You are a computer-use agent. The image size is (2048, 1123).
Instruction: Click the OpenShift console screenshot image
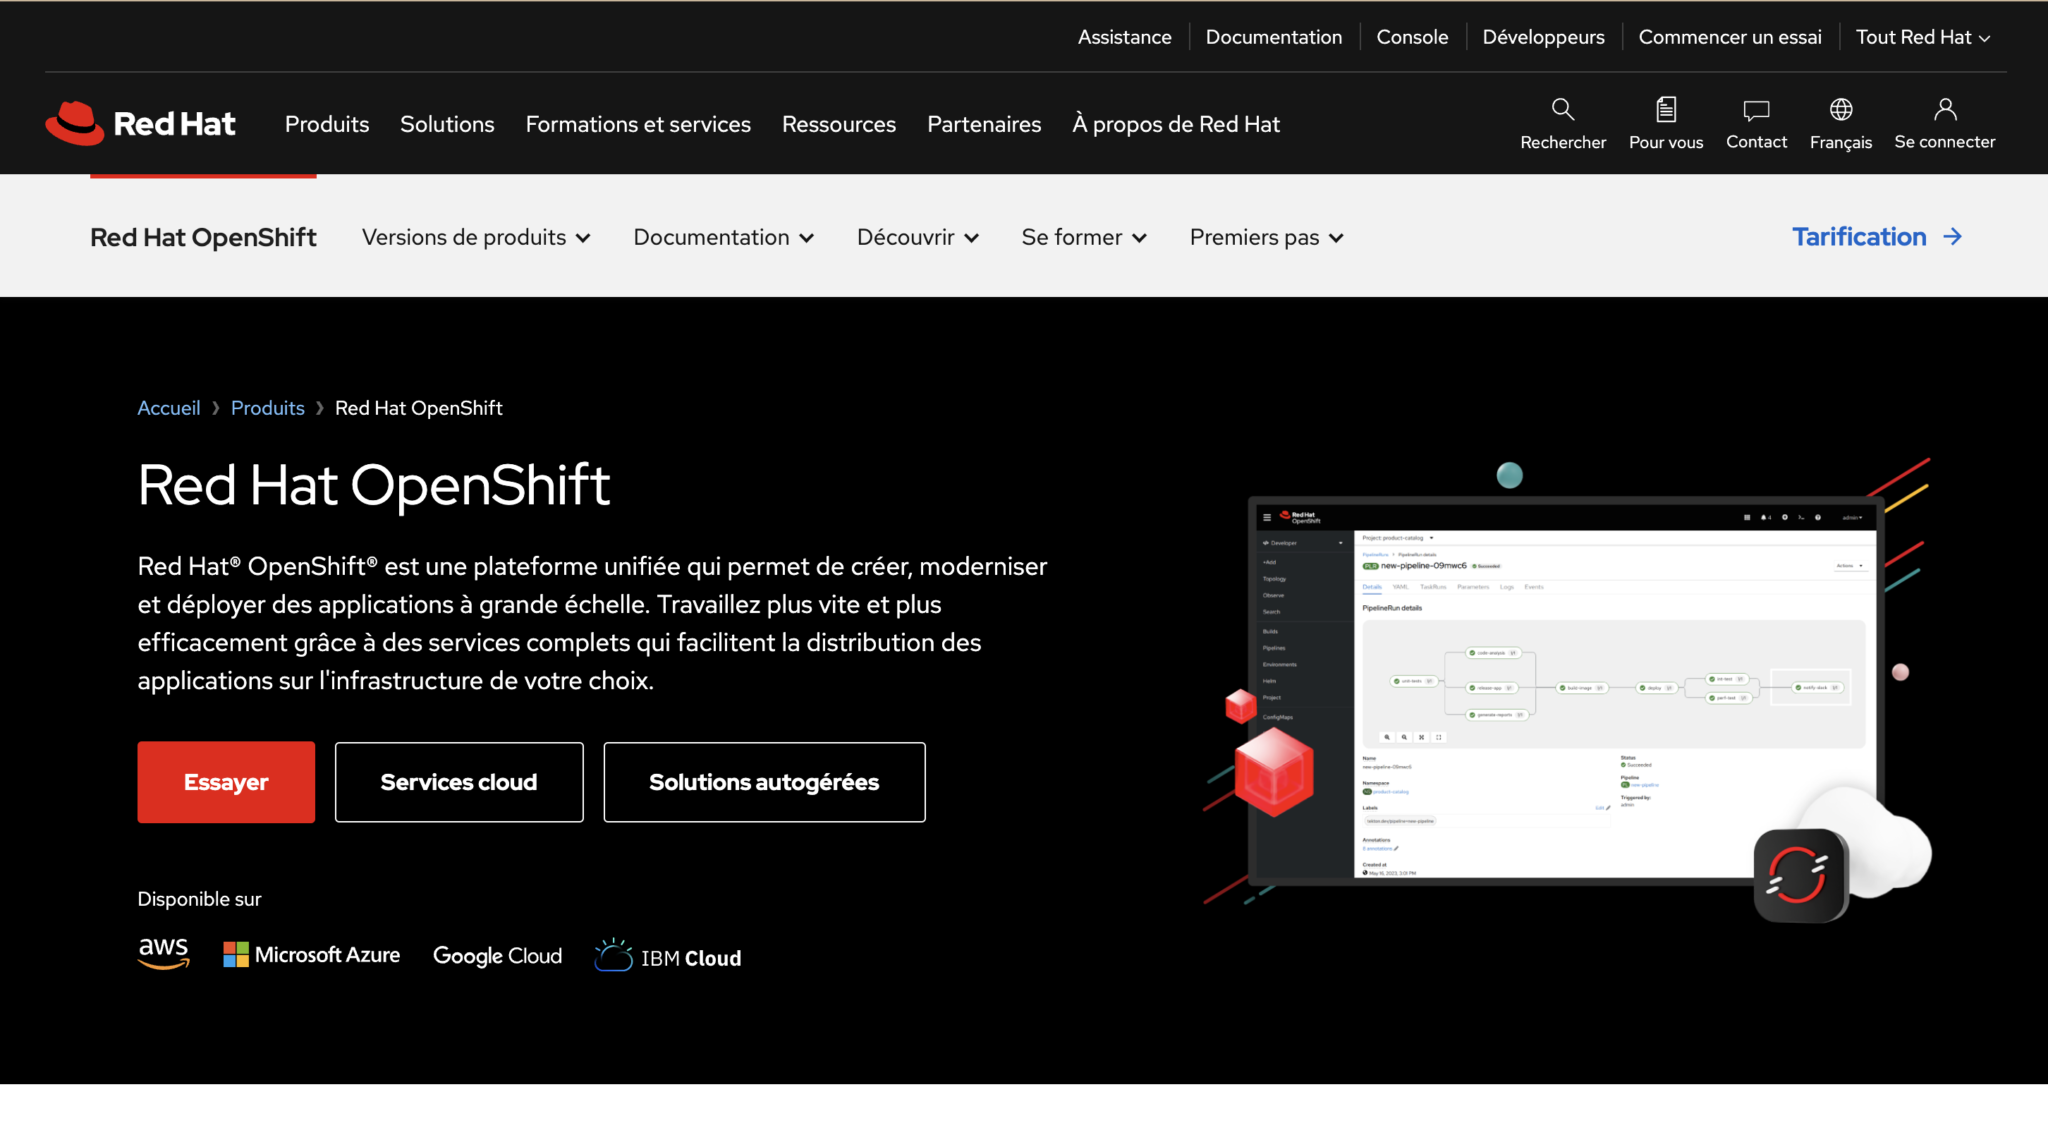click(x=1566, y=690)
